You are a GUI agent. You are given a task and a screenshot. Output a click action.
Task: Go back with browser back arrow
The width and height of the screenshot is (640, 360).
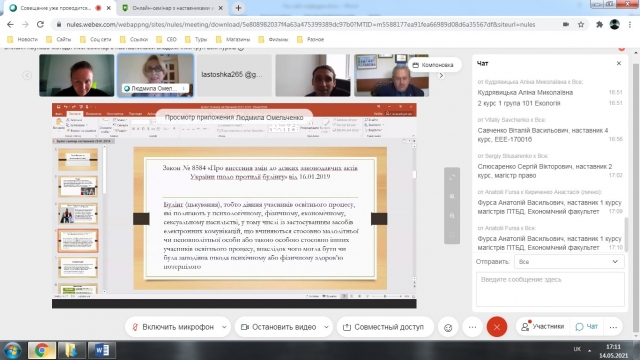(10, 24)
